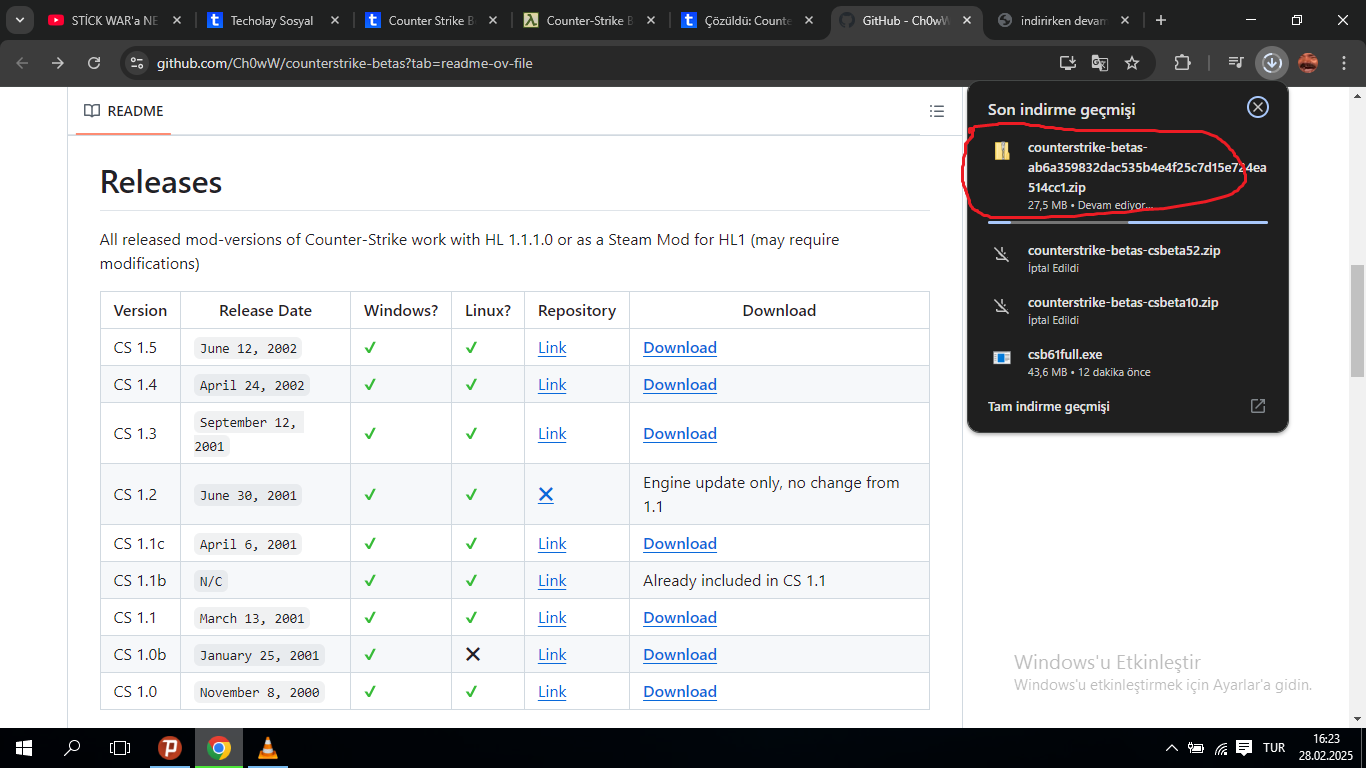This screenshot has height=768, width=1366.
Task: Close the download history popup
Action: click(1258, 107)
